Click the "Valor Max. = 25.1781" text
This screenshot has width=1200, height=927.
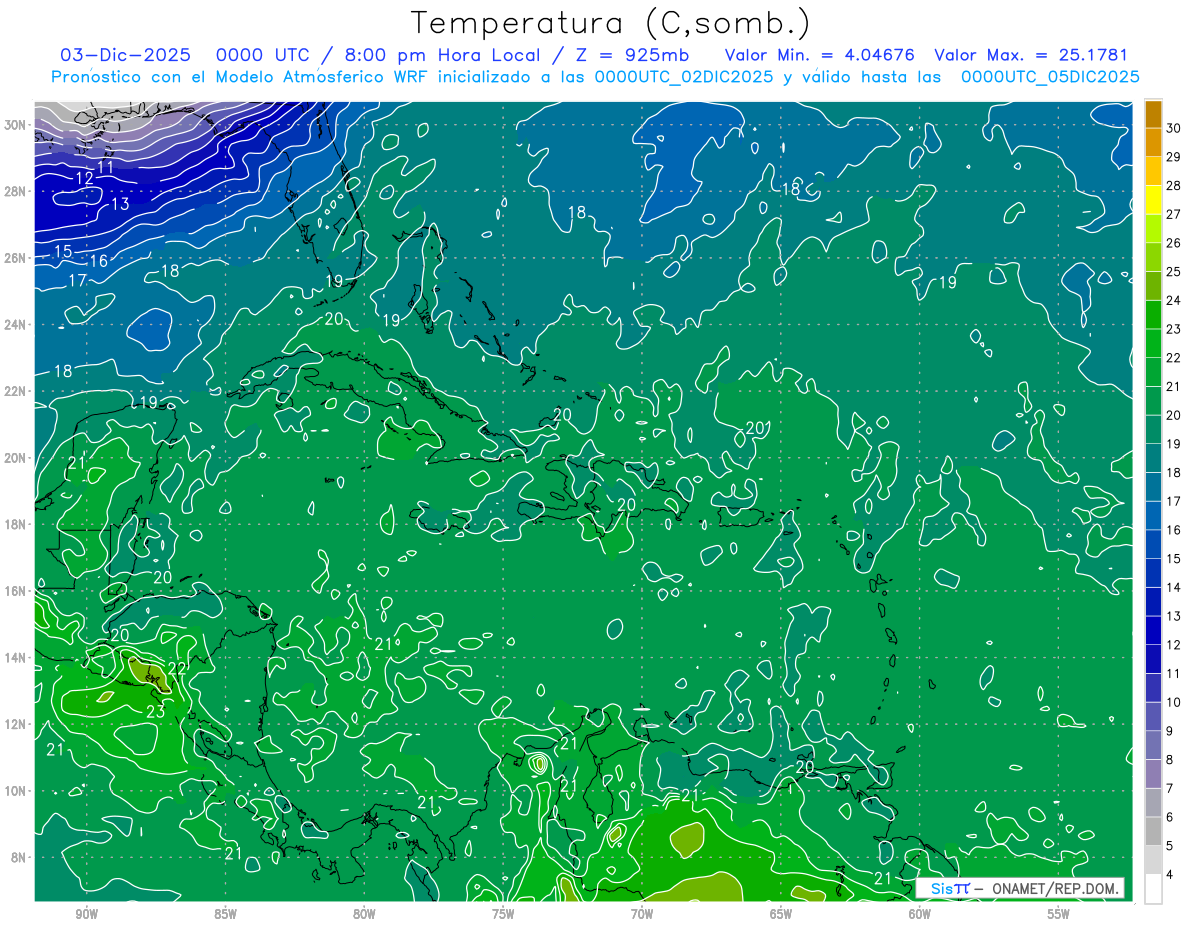[1030, 55]
